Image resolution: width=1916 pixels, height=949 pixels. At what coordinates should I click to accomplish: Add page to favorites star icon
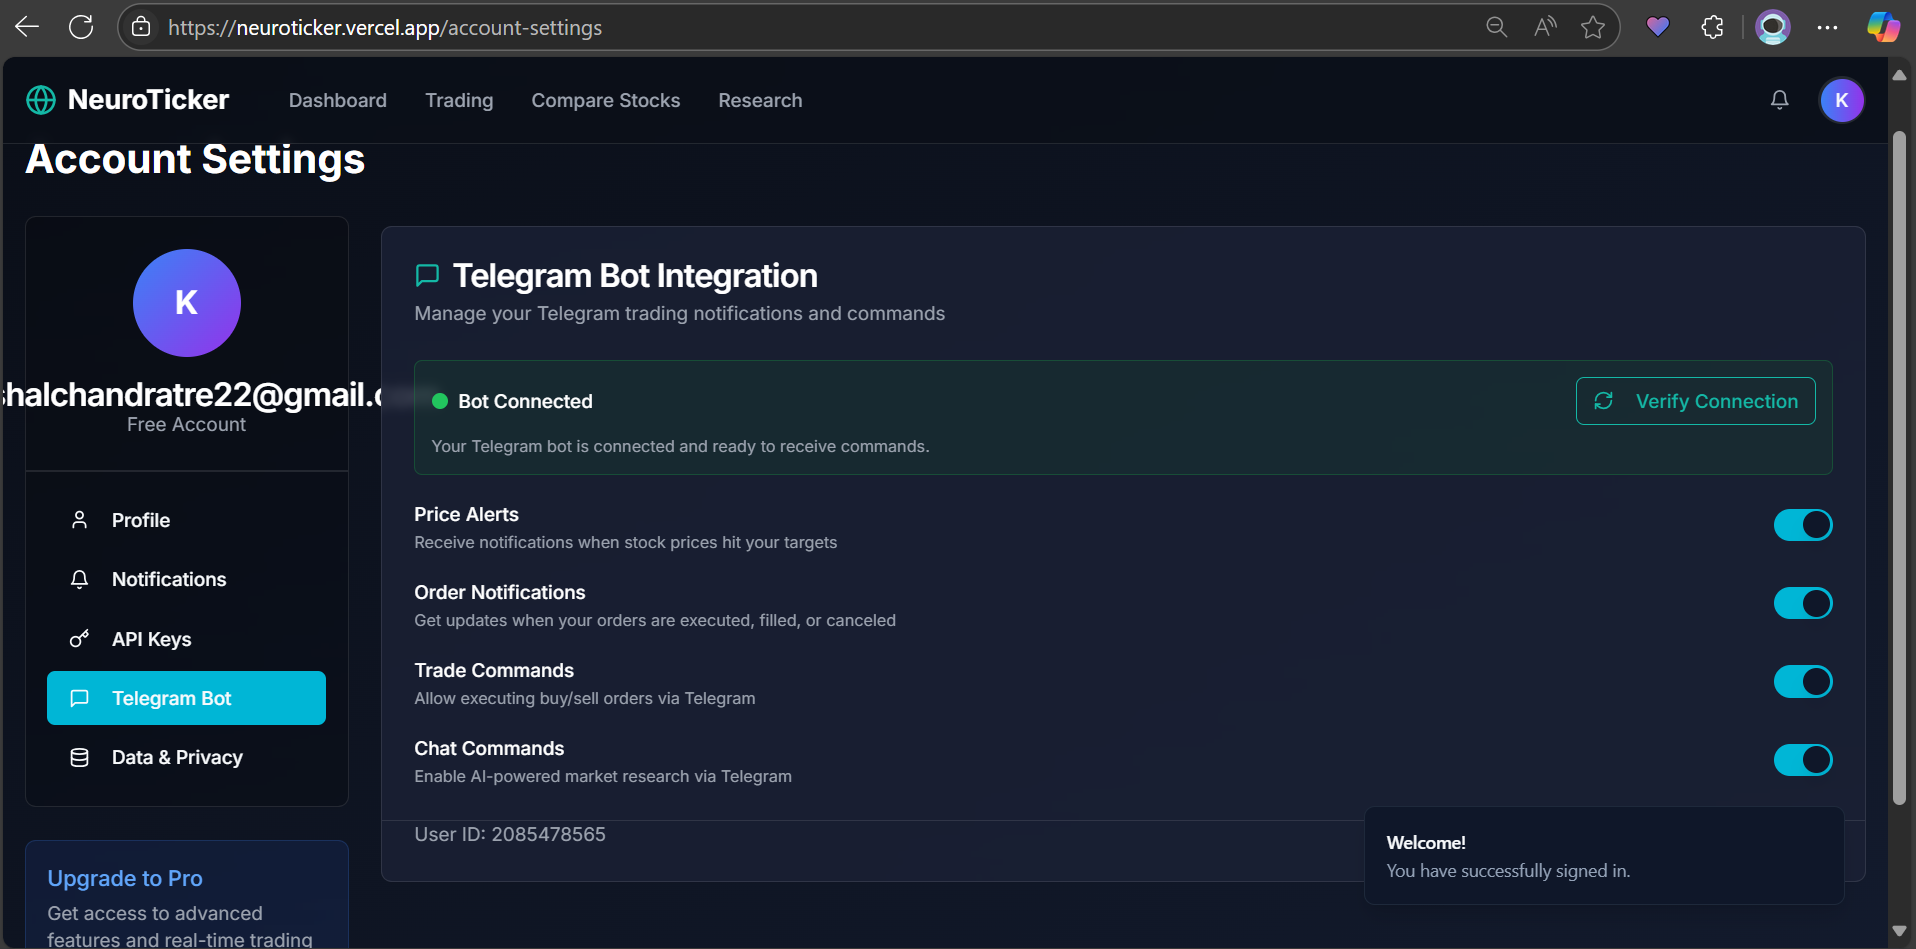[1593, 27]
